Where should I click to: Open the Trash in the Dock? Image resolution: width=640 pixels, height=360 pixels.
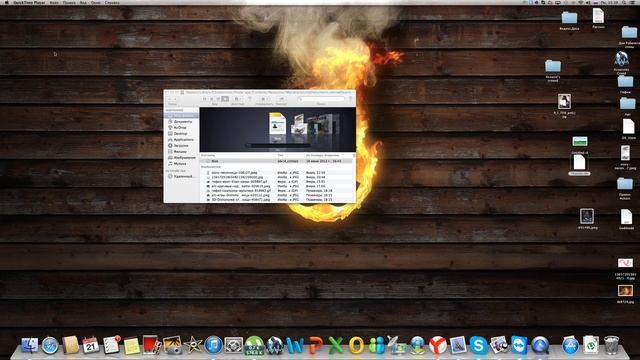click(x=611, y=345)
